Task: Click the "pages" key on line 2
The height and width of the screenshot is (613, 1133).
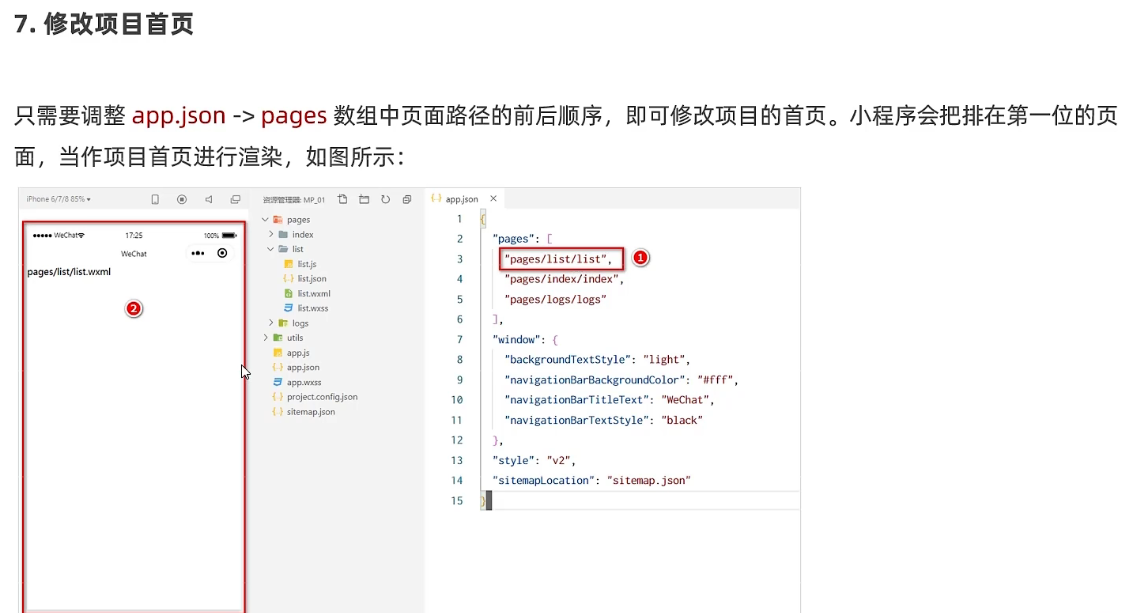Action: [x=513, y=239]
